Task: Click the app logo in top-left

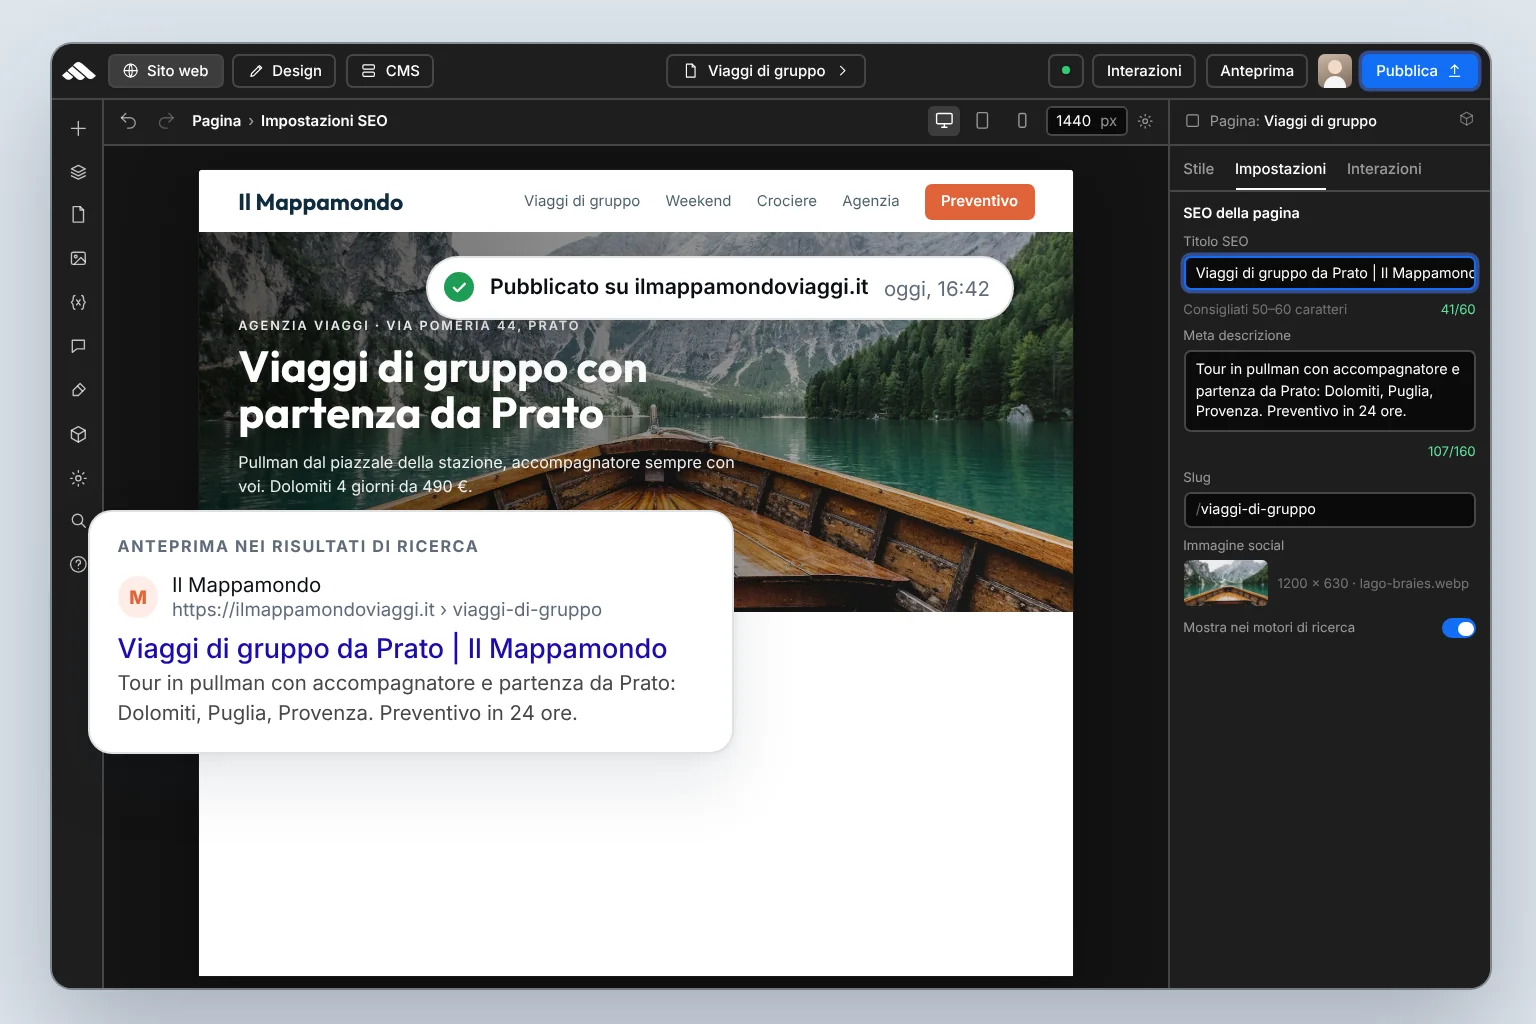Action: coord(79,71)
